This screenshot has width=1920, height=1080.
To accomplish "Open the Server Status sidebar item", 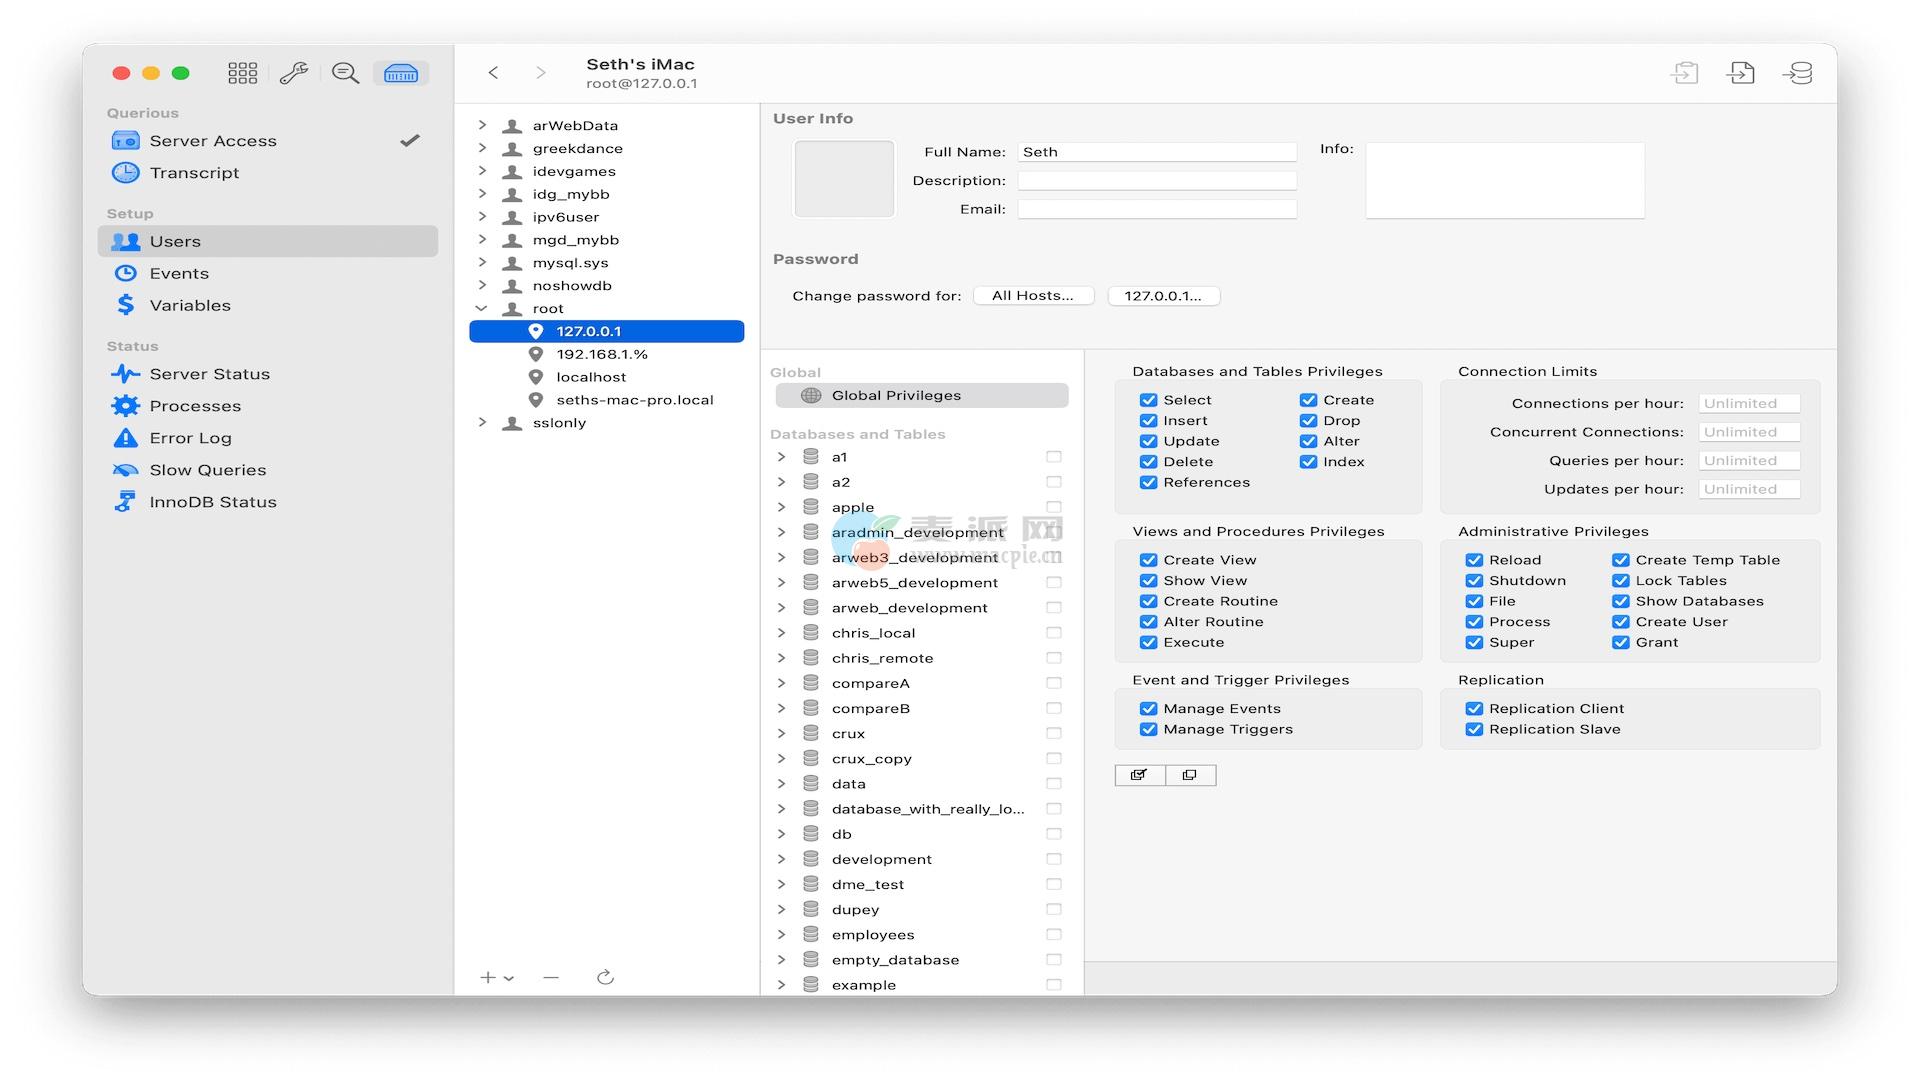I will (x=209, y=374).
